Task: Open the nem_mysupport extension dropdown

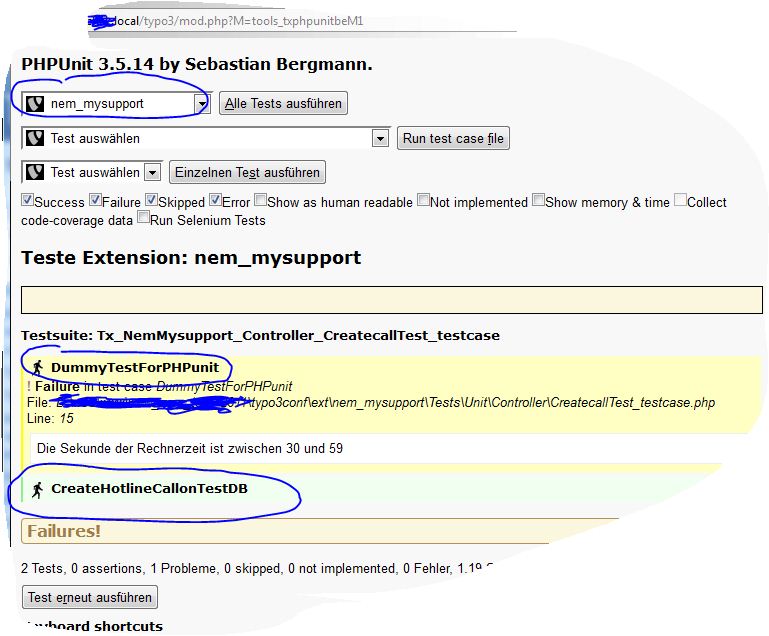Action: (117, 103)
